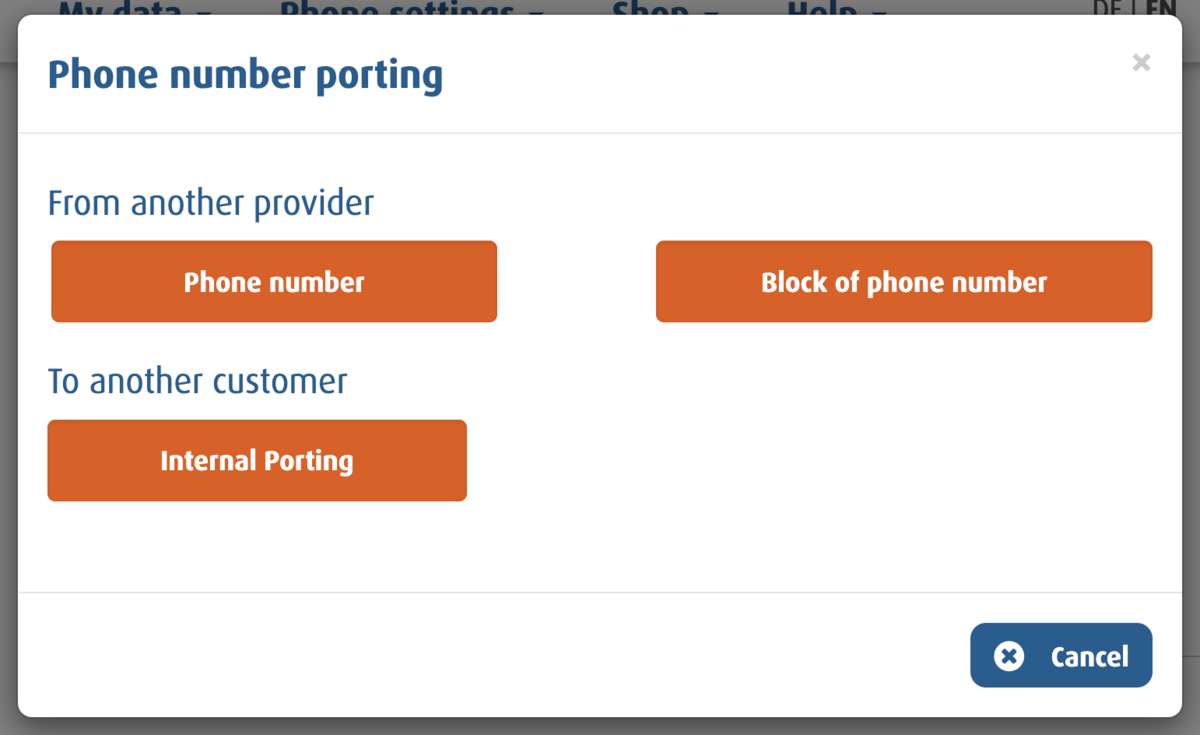
Task: Expand the My data dropdown arrow
Action: point(205,11)
